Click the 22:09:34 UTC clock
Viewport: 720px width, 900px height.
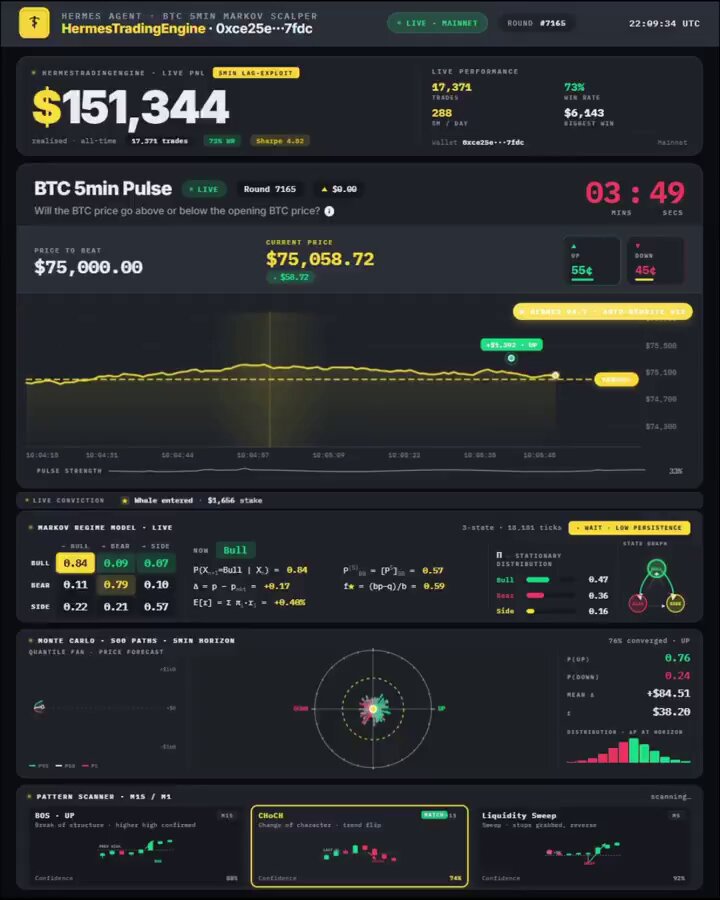tap(664, 24)
